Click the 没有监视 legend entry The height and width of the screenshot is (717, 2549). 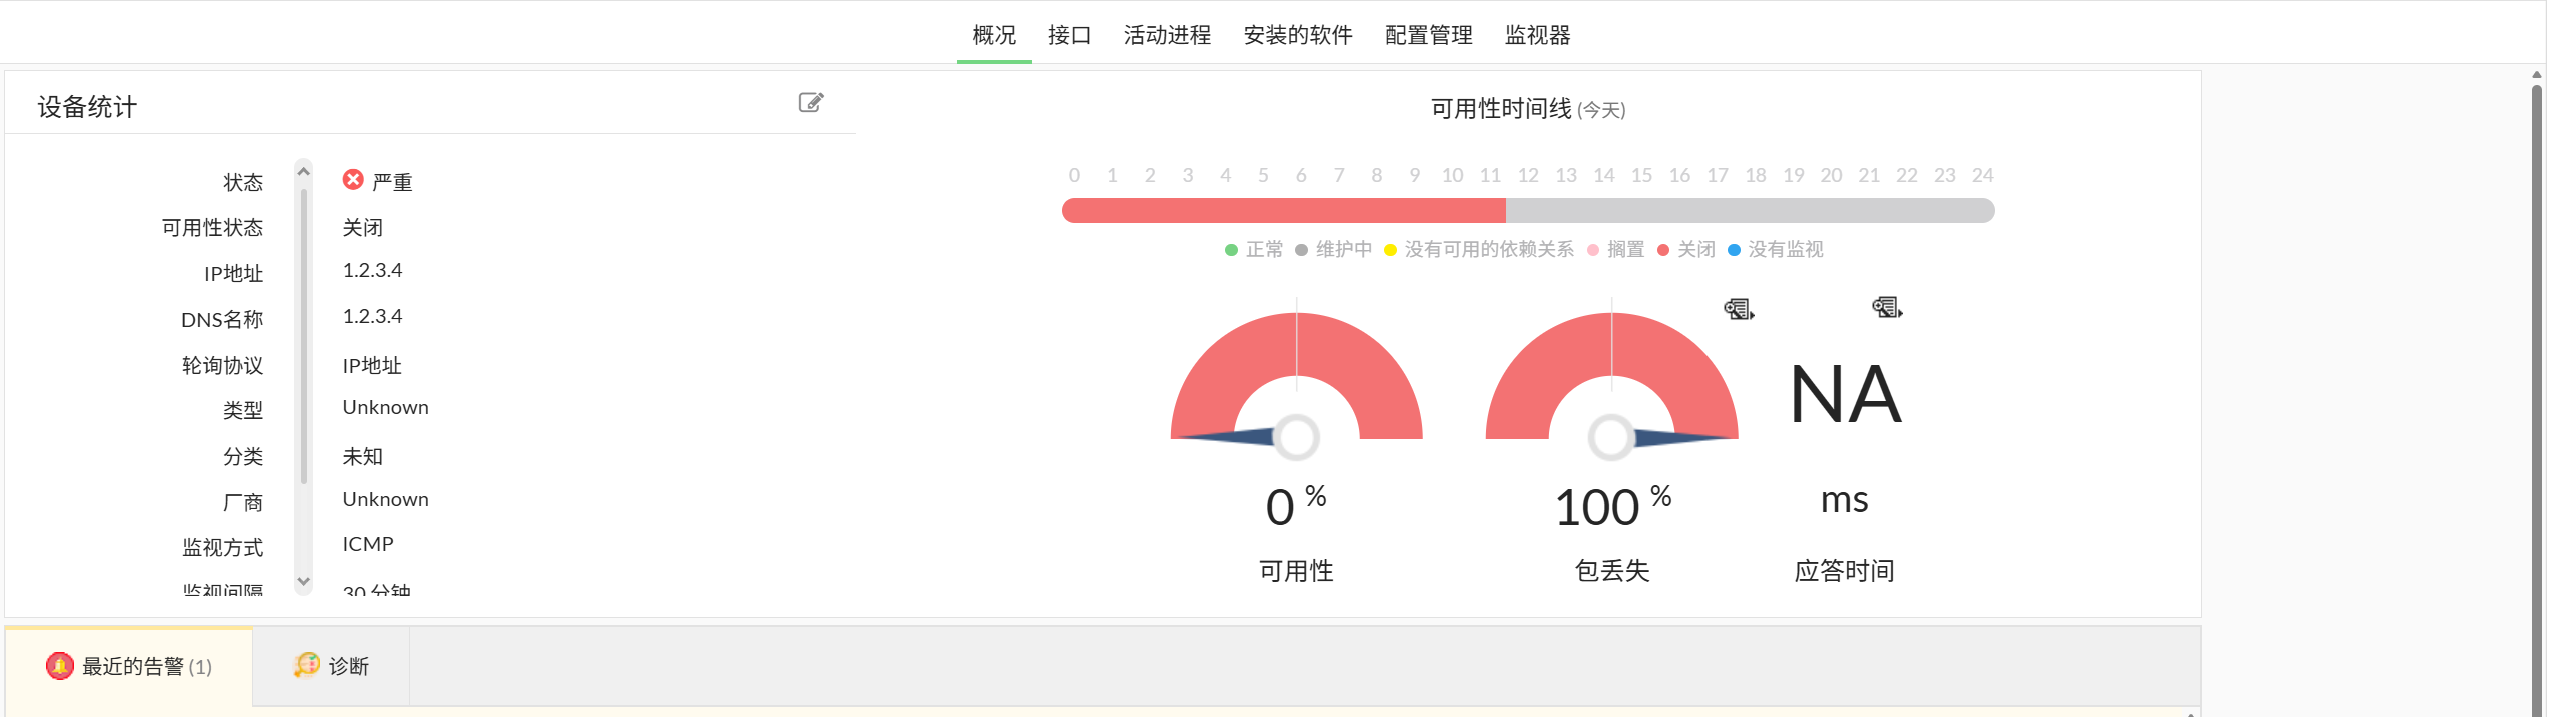[x=1776, y=249]
